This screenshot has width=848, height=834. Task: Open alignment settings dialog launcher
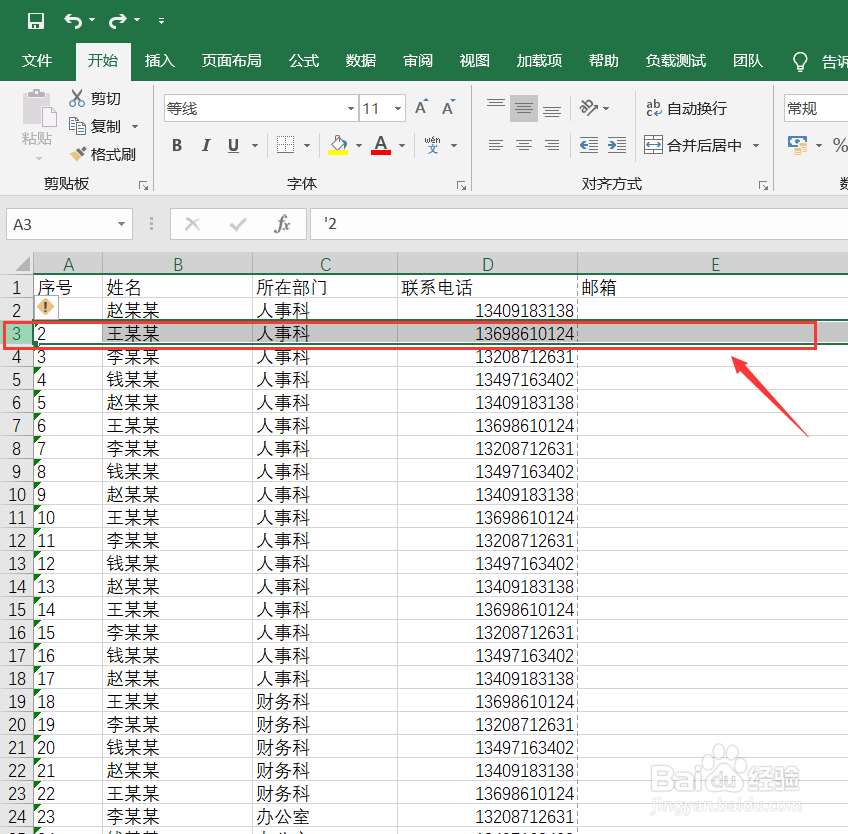pyautogui.click(x=763, y=186)
